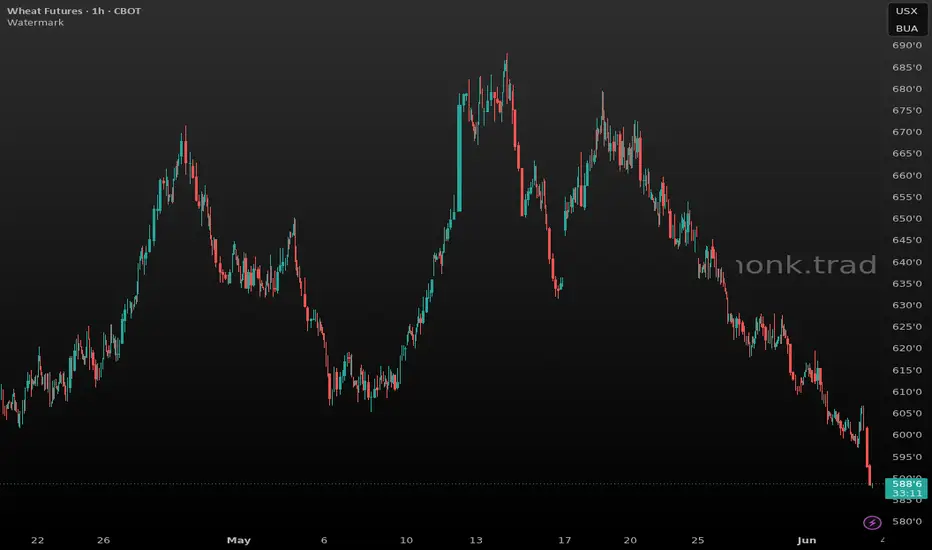
Task: Click the 22 date label on time axis
Action: click(37, 540)
